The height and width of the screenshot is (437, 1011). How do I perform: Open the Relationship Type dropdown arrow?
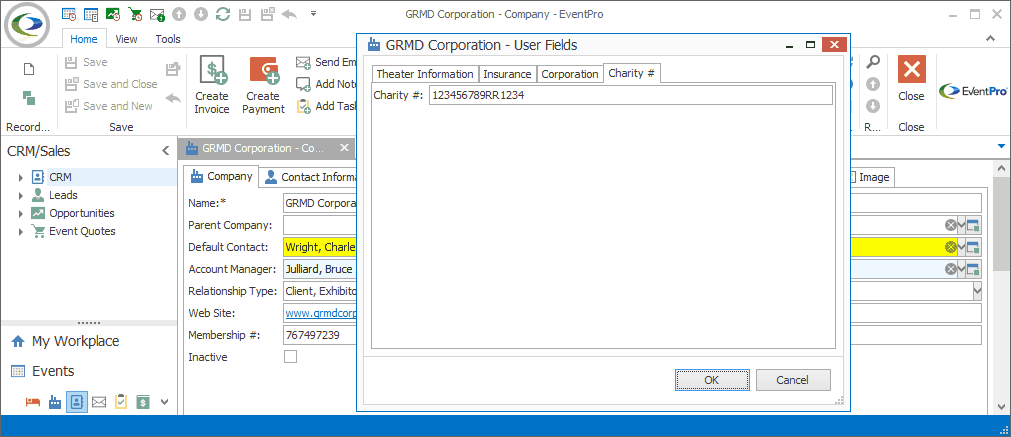coord(977,291)
